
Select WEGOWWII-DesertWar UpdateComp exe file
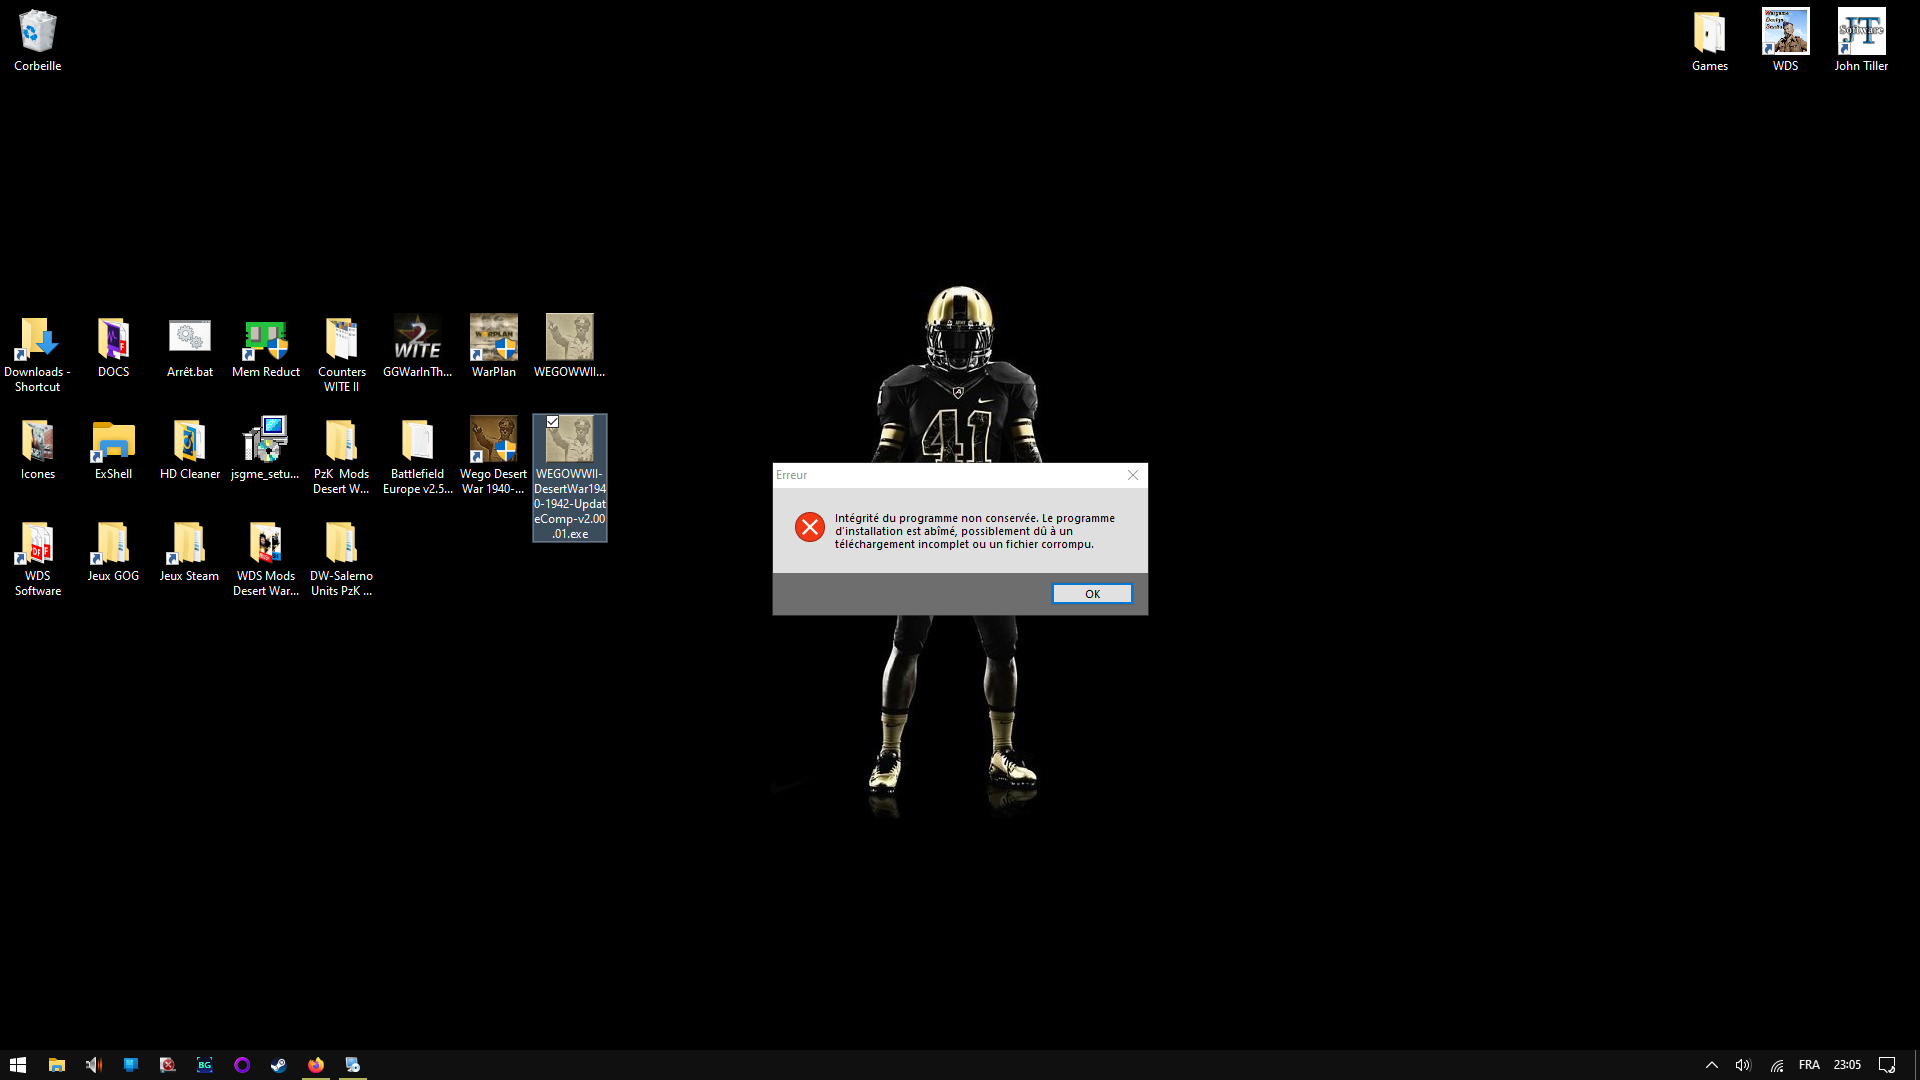tap(569, 478)
